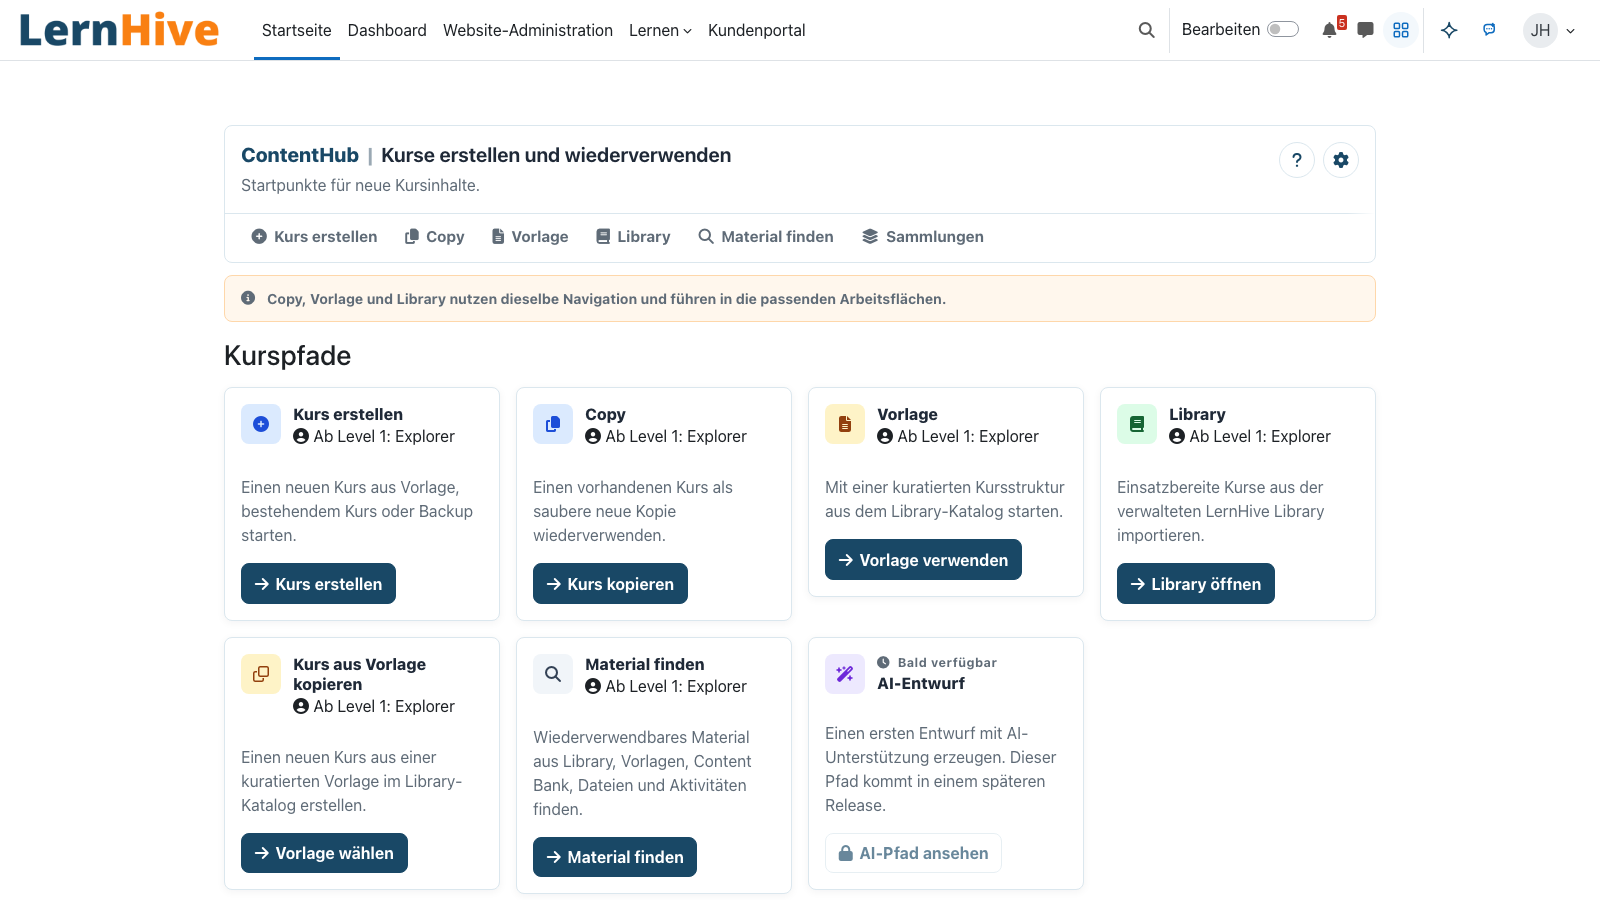This screenshot has height=900, width=1600.
Task: Open the search magnifier in header
Action: (x=1146, y=30)
